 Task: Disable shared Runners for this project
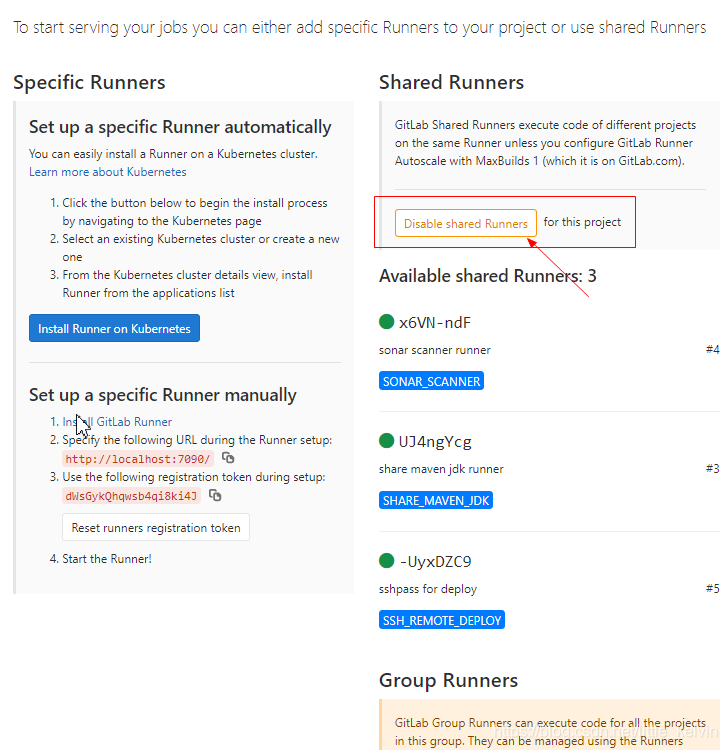coord(465,223)
